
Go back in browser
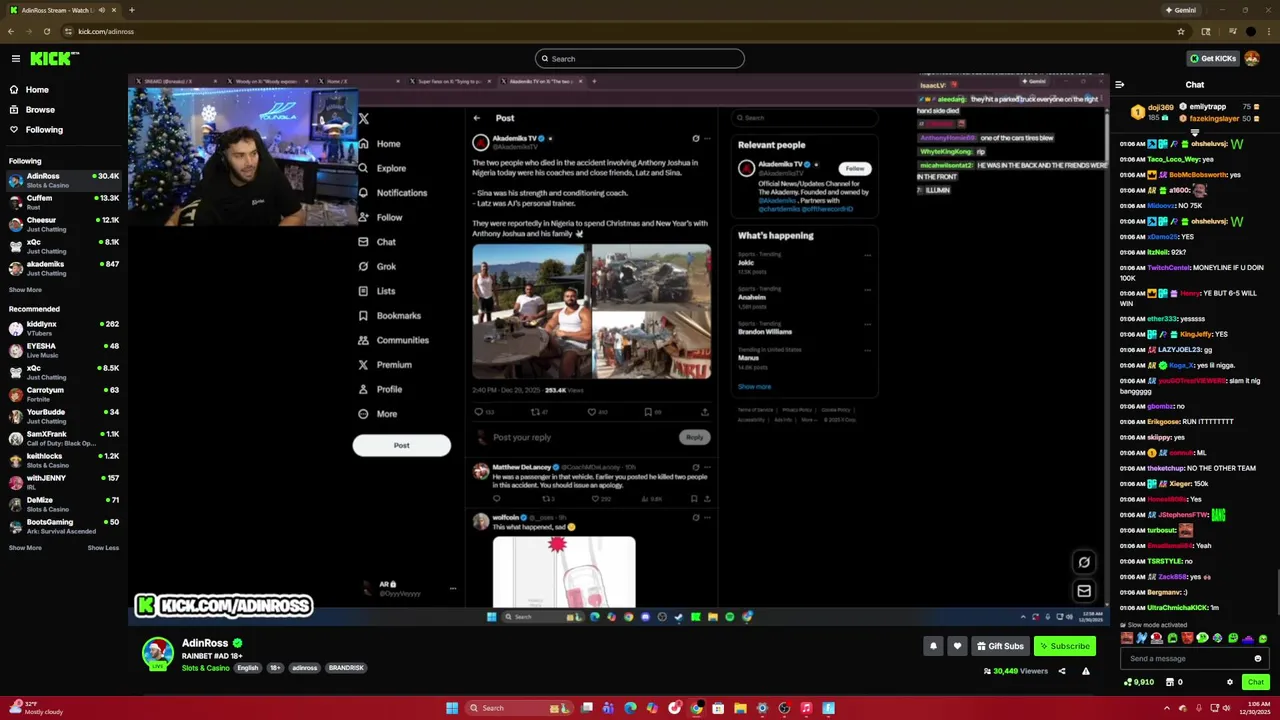point(11,31)
